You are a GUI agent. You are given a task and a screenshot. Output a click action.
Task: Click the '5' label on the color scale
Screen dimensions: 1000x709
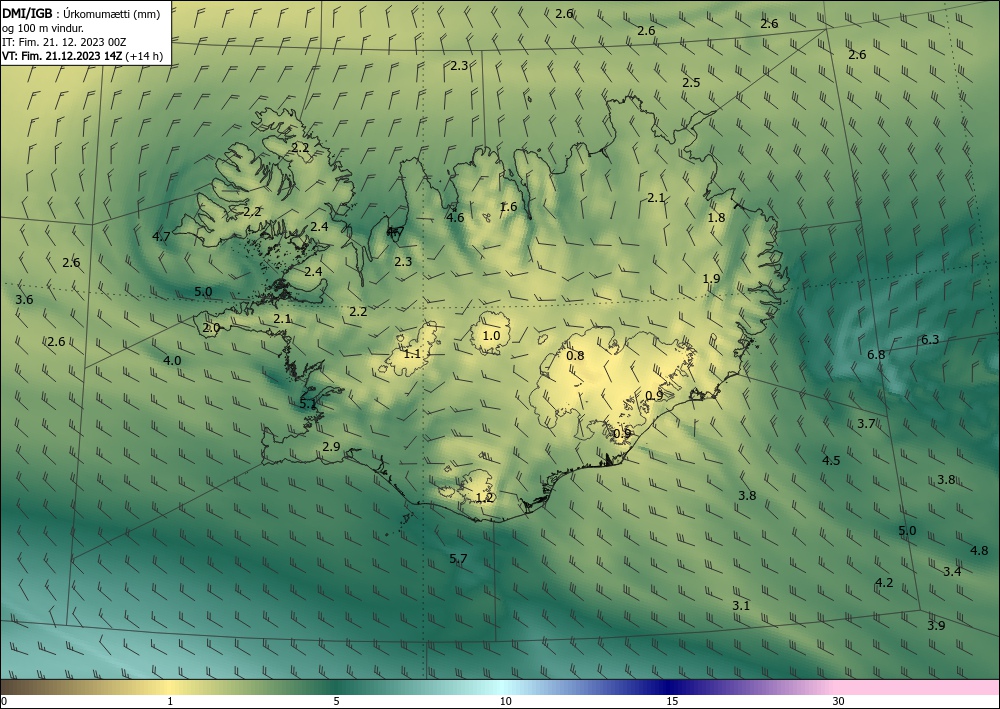pos(336,701)
